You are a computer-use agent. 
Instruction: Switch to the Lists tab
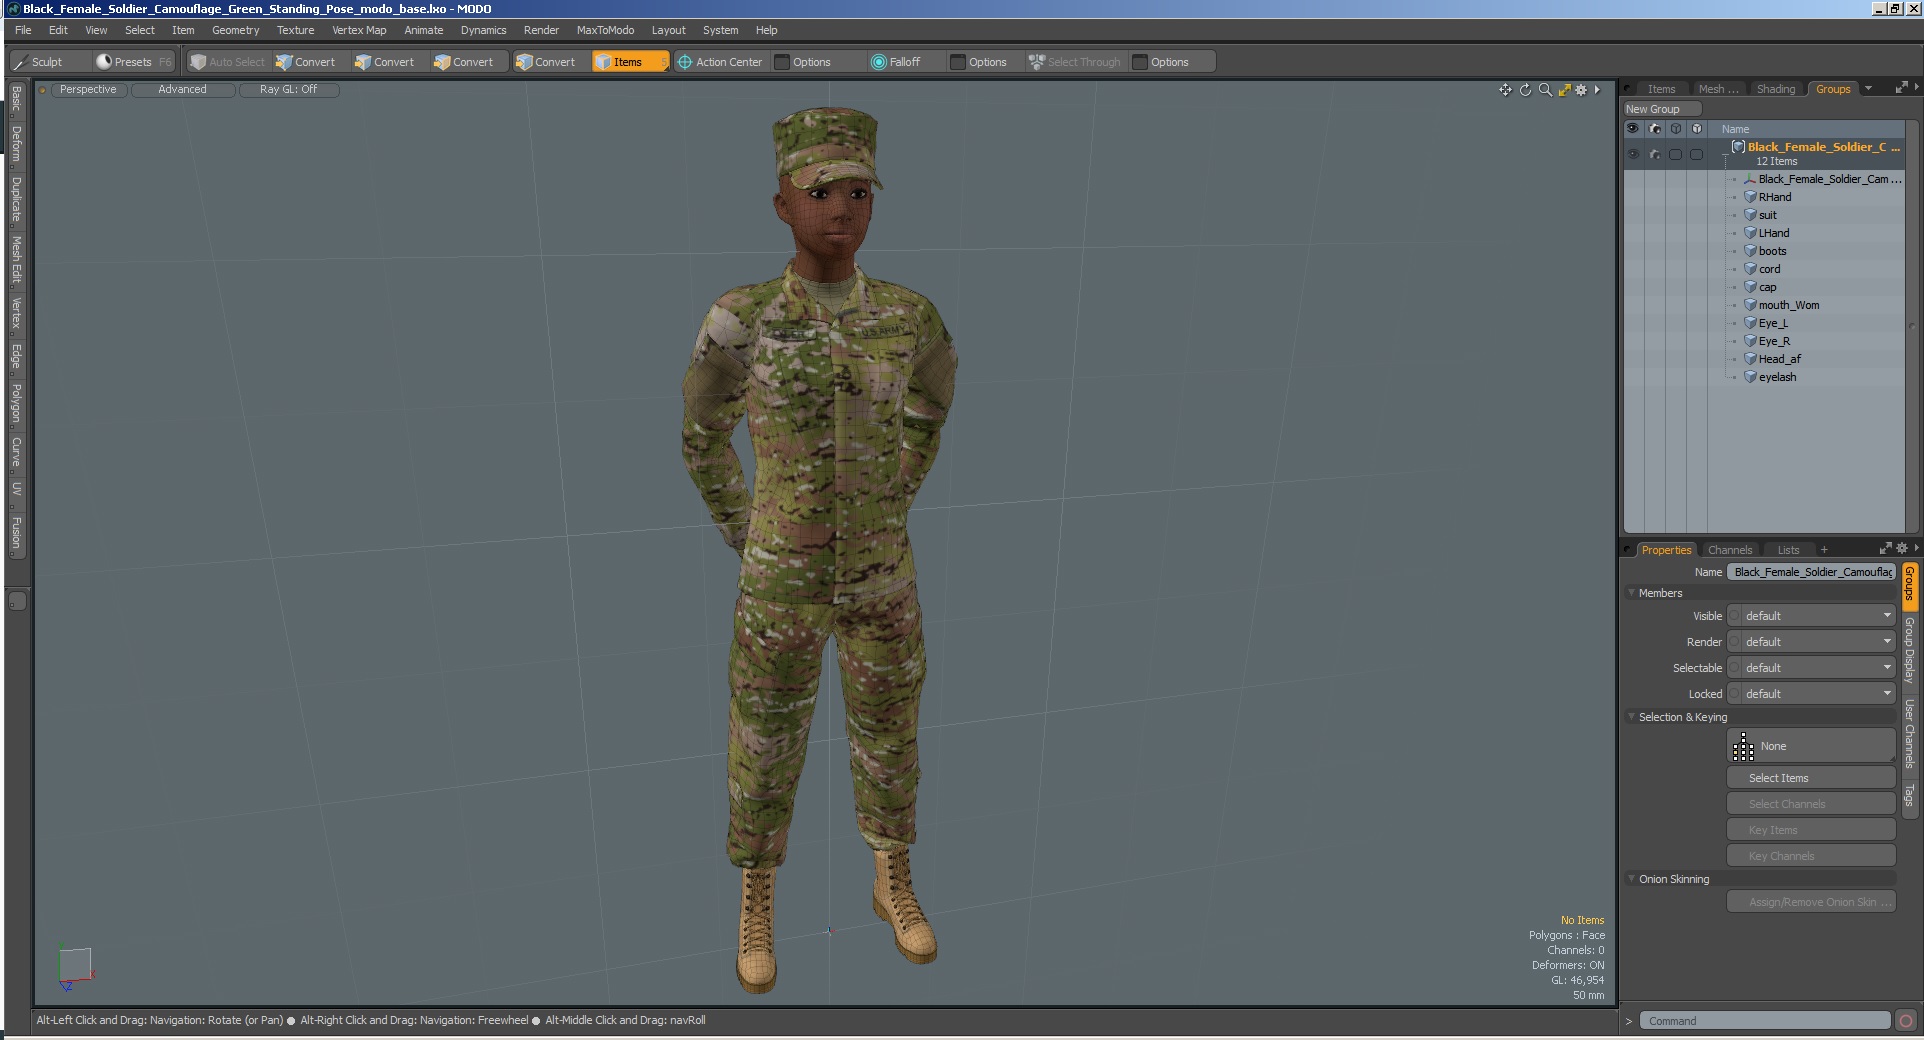coord(1788,550)
